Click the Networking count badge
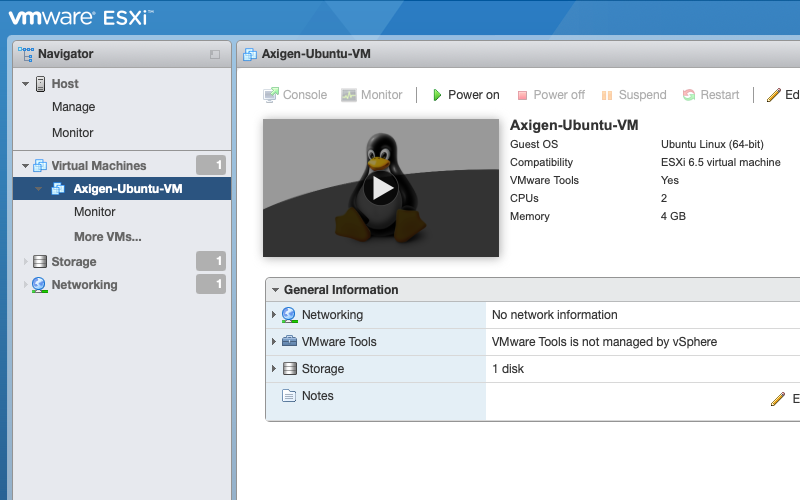The image size is (800, 500). (x=211, y=284)
